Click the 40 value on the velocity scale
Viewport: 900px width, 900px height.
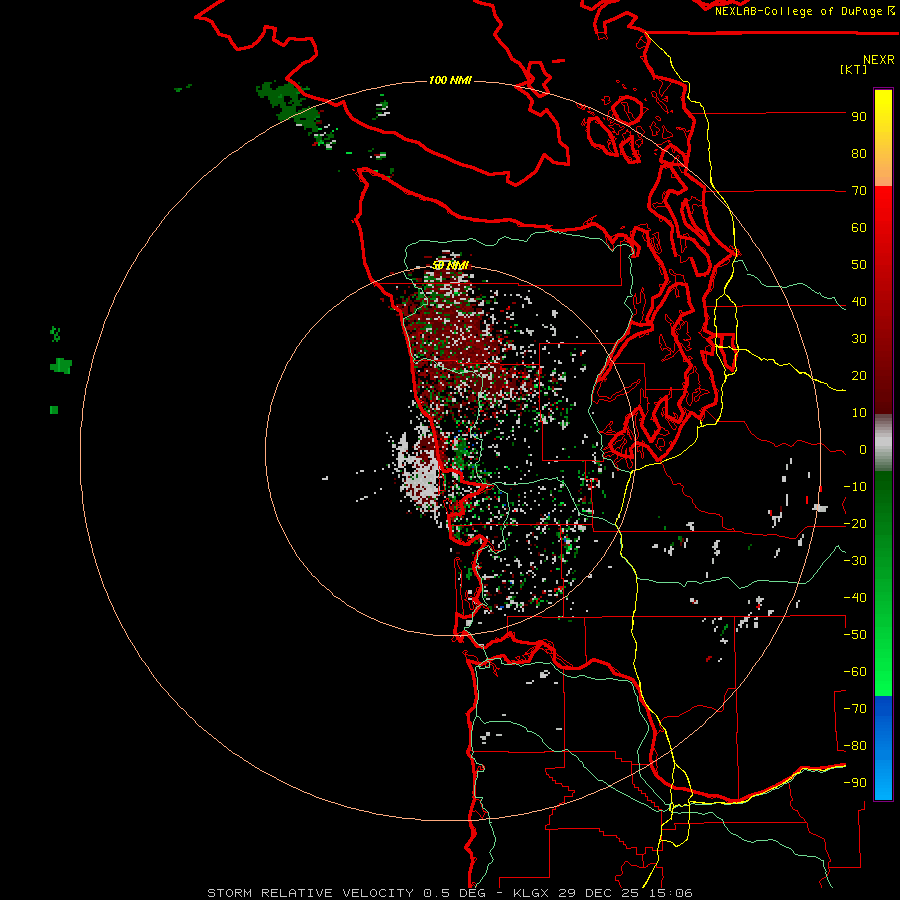click(x=859, y=302)
